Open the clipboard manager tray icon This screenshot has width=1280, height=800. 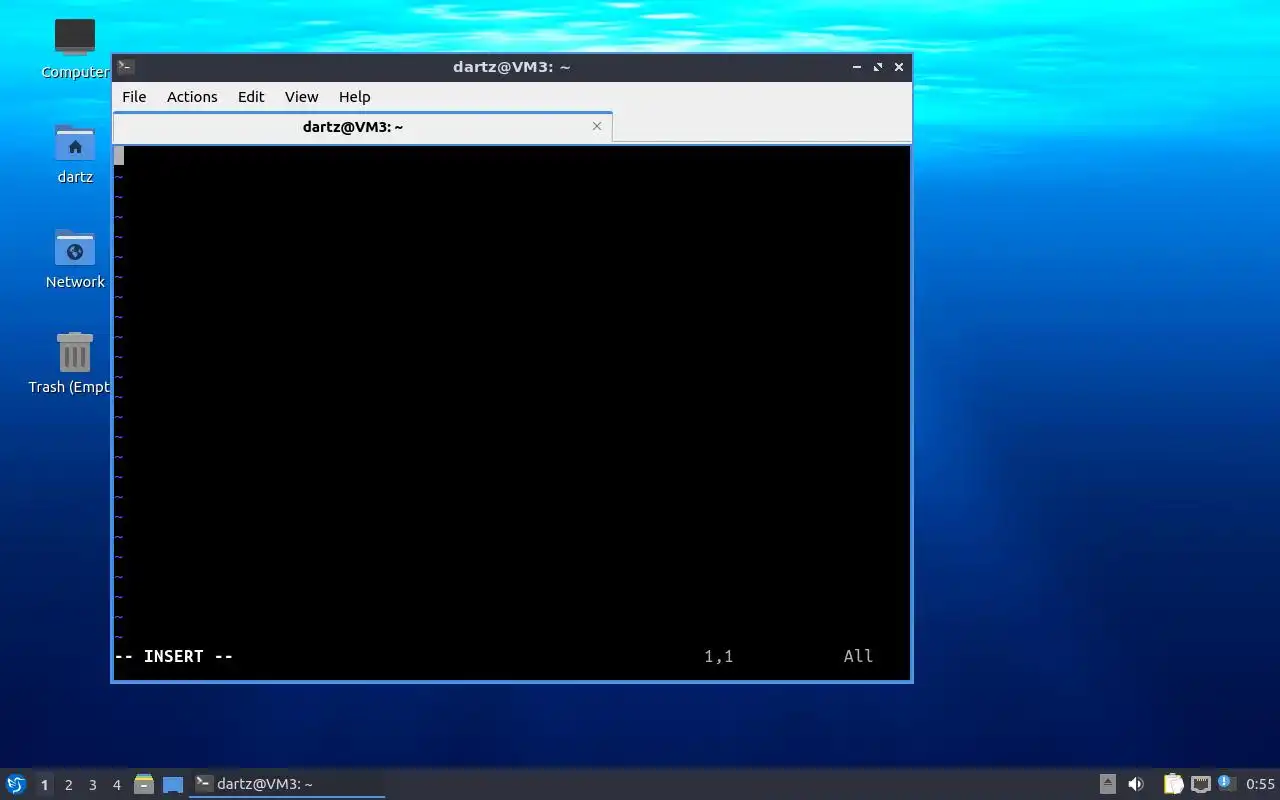pyautogui.click(x=1173, y=784)
